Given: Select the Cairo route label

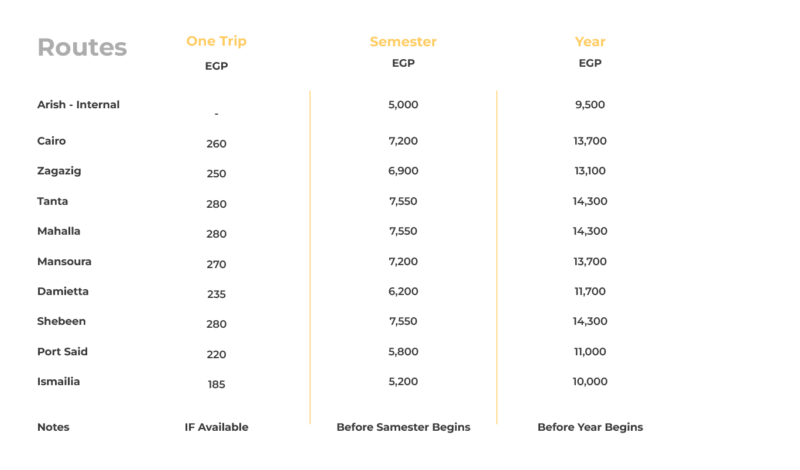Looking at the screenshot, I should pyautogui.click(x=51, y=141).
